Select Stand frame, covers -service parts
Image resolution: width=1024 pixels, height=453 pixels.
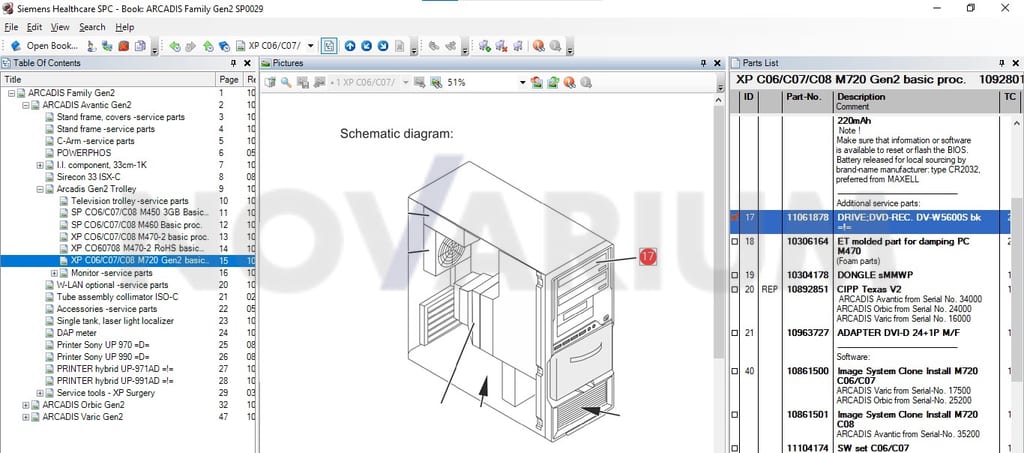tap(121, 117)
